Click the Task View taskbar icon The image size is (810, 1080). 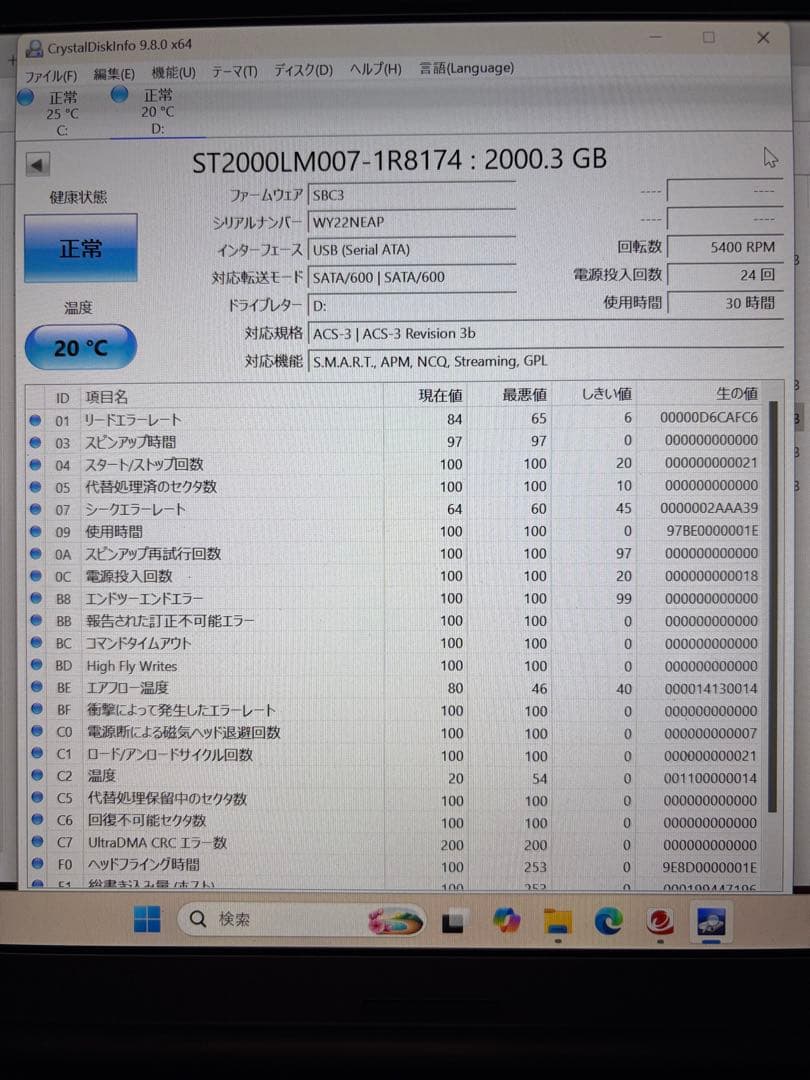pos(453,921)
